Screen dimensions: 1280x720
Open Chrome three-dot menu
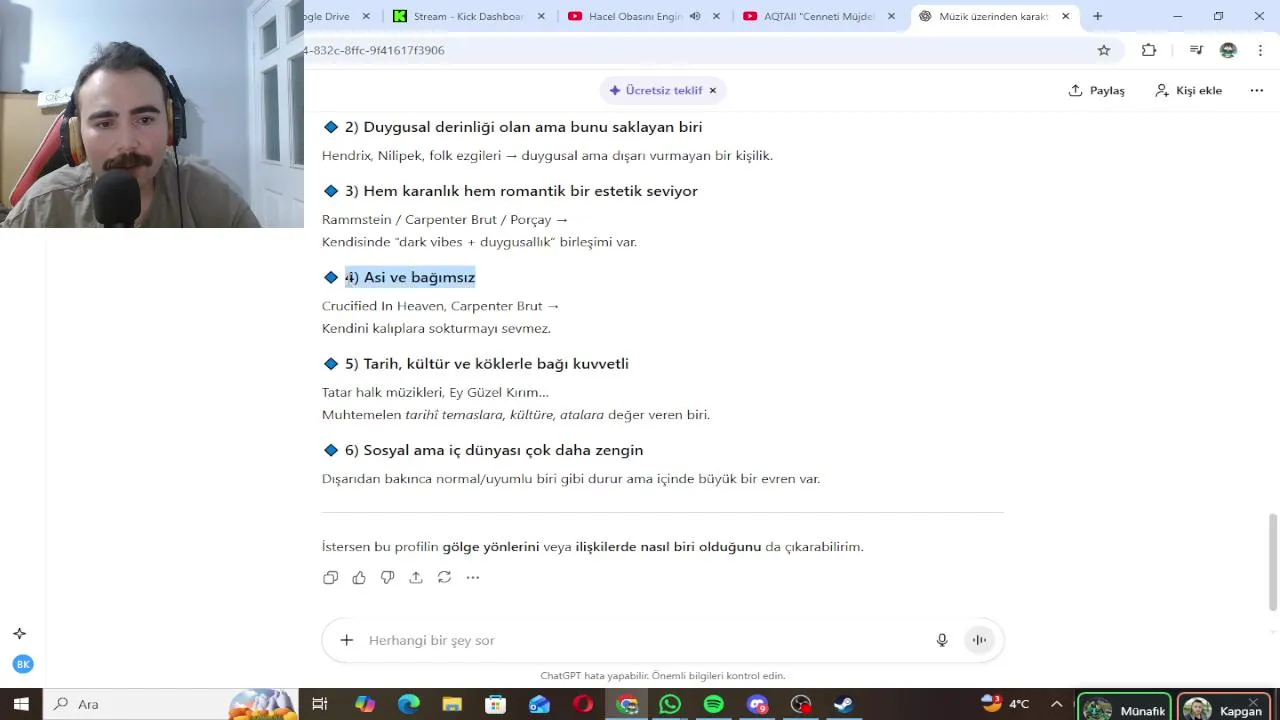click(x=1259, y=50)
